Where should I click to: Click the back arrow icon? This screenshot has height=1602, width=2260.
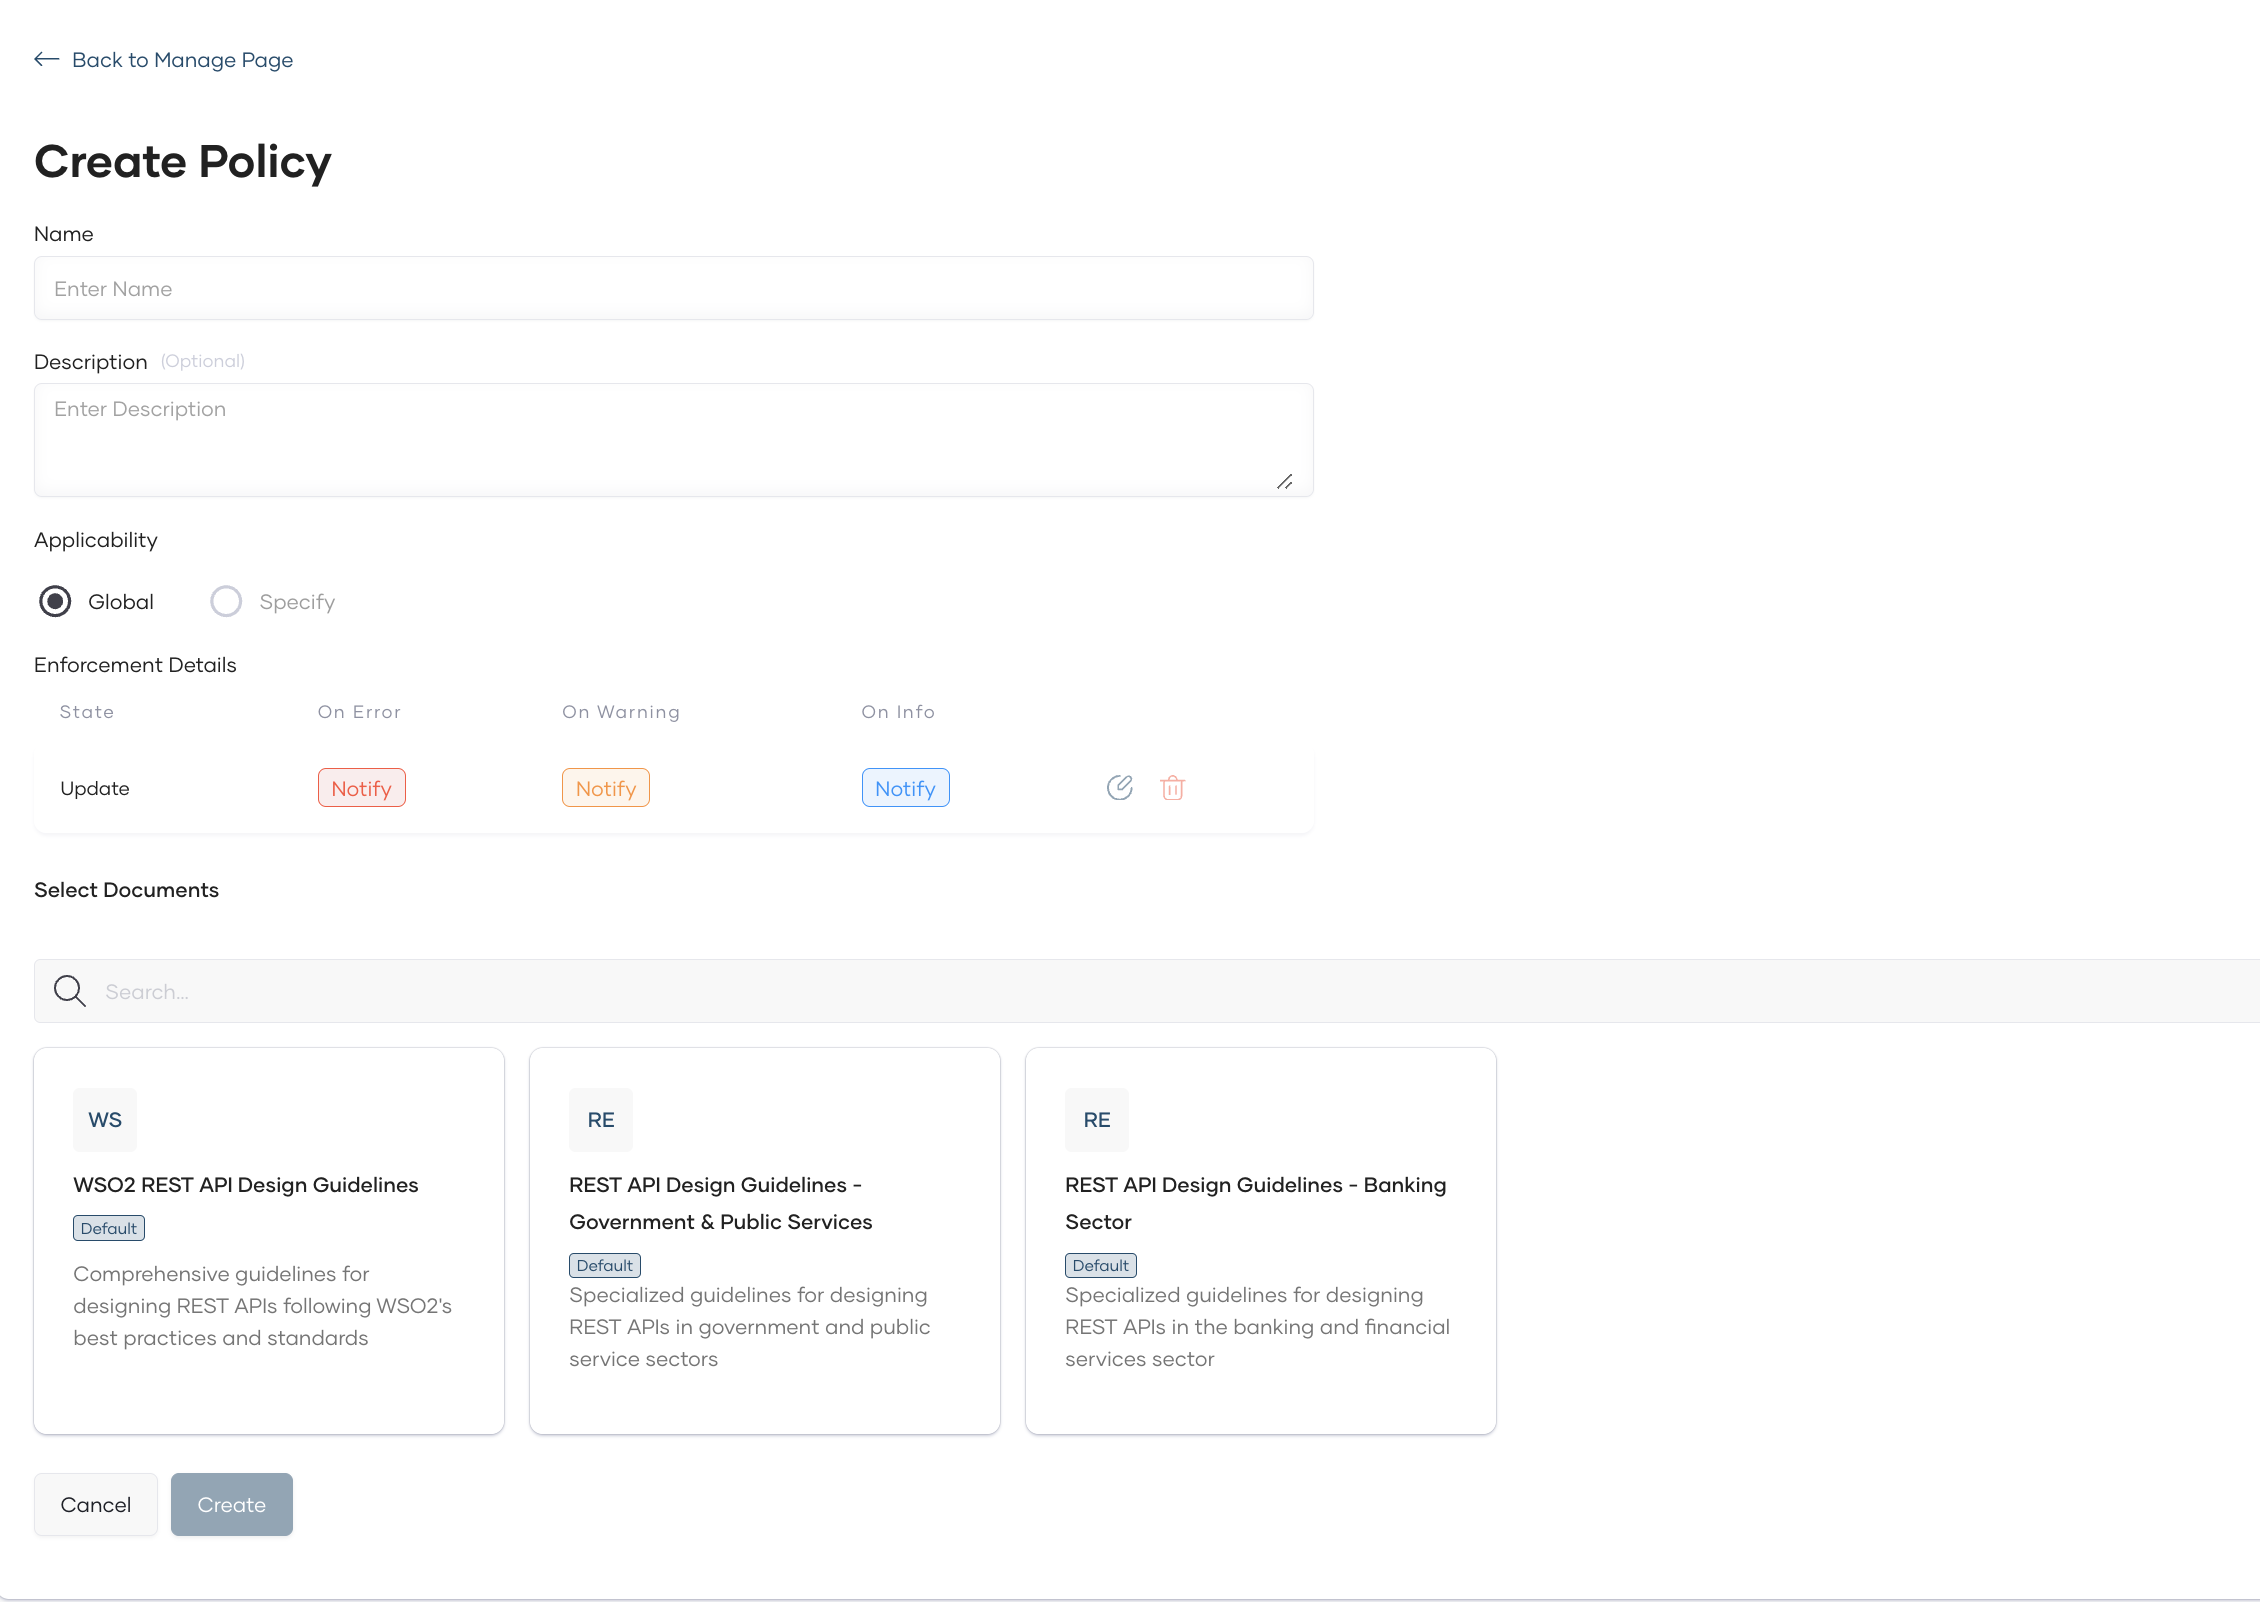46,60
